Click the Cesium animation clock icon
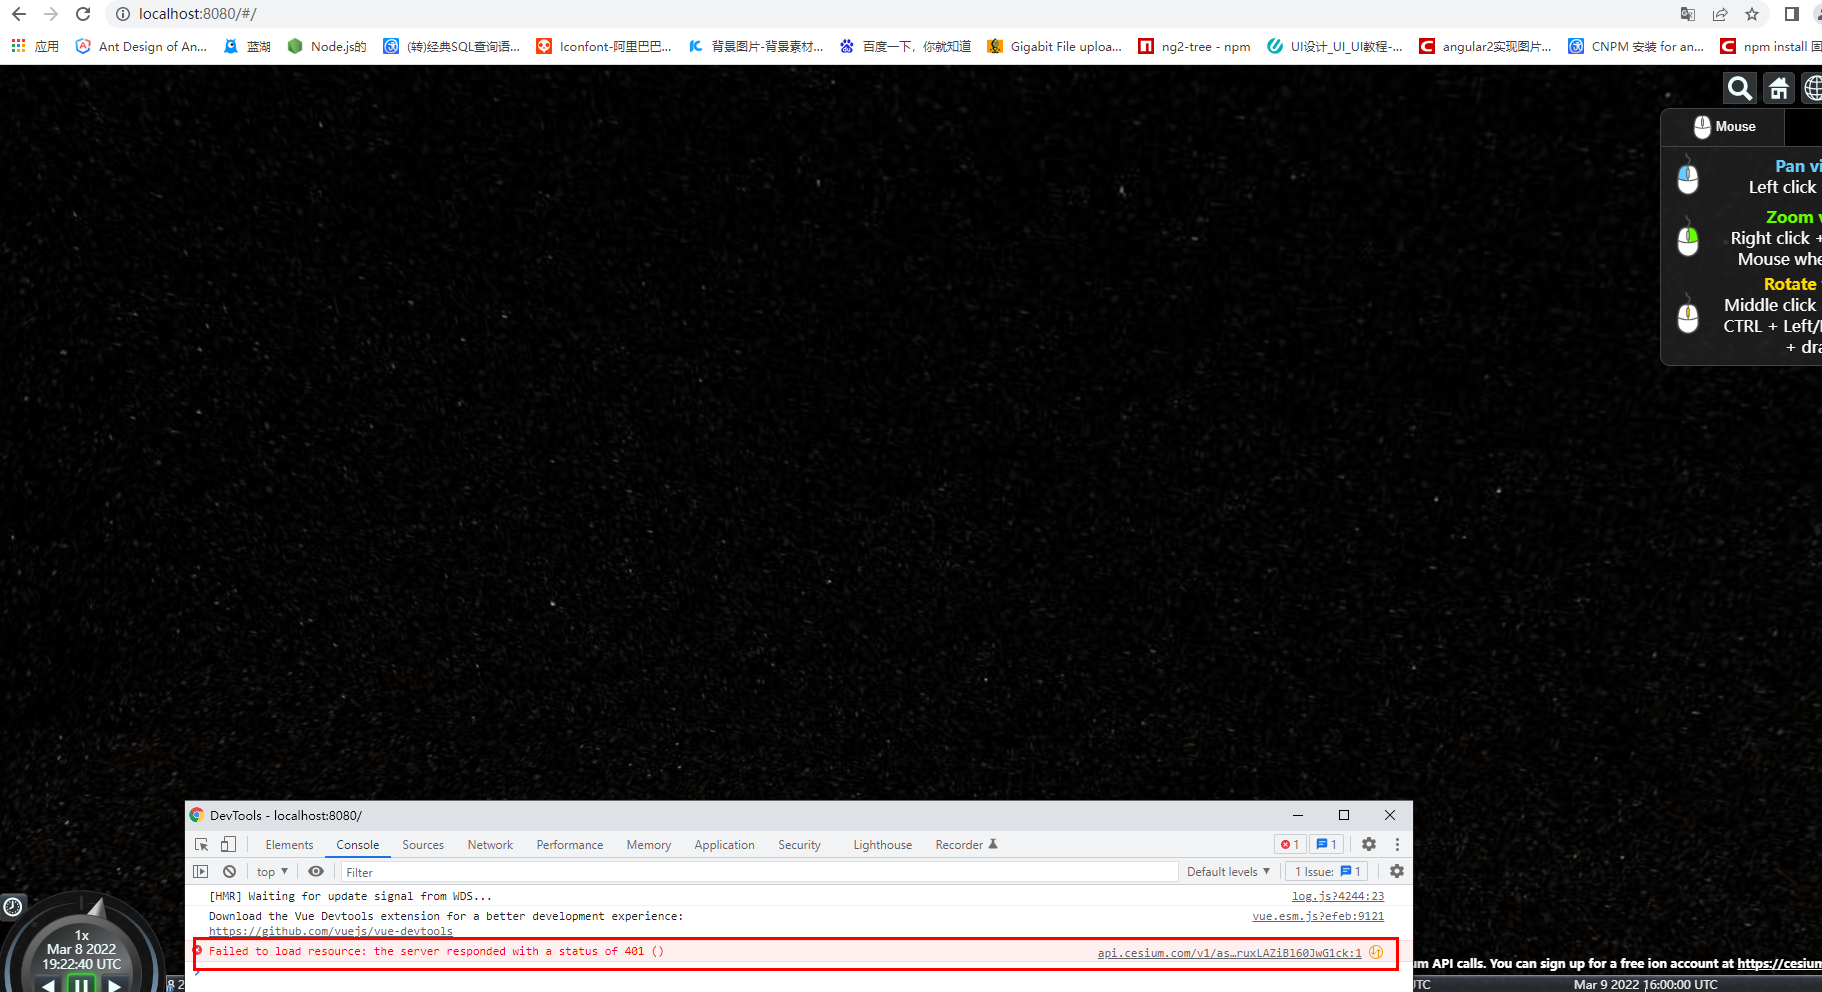Viewport: 1822px width, 992px height. 13,907
